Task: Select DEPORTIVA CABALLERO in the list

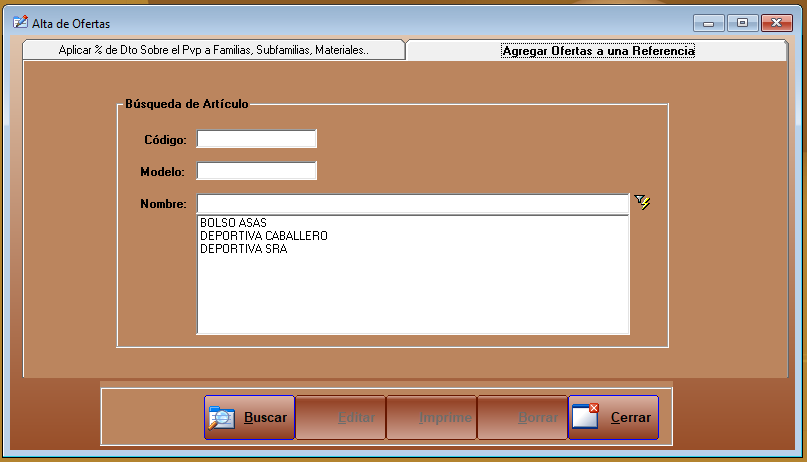Action: click(x=413, y=236)
